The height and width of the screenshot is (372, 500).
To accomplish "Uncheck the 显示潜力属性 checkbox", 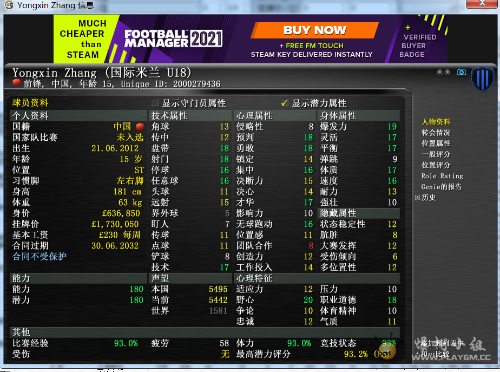I will [x=284, y=103].
